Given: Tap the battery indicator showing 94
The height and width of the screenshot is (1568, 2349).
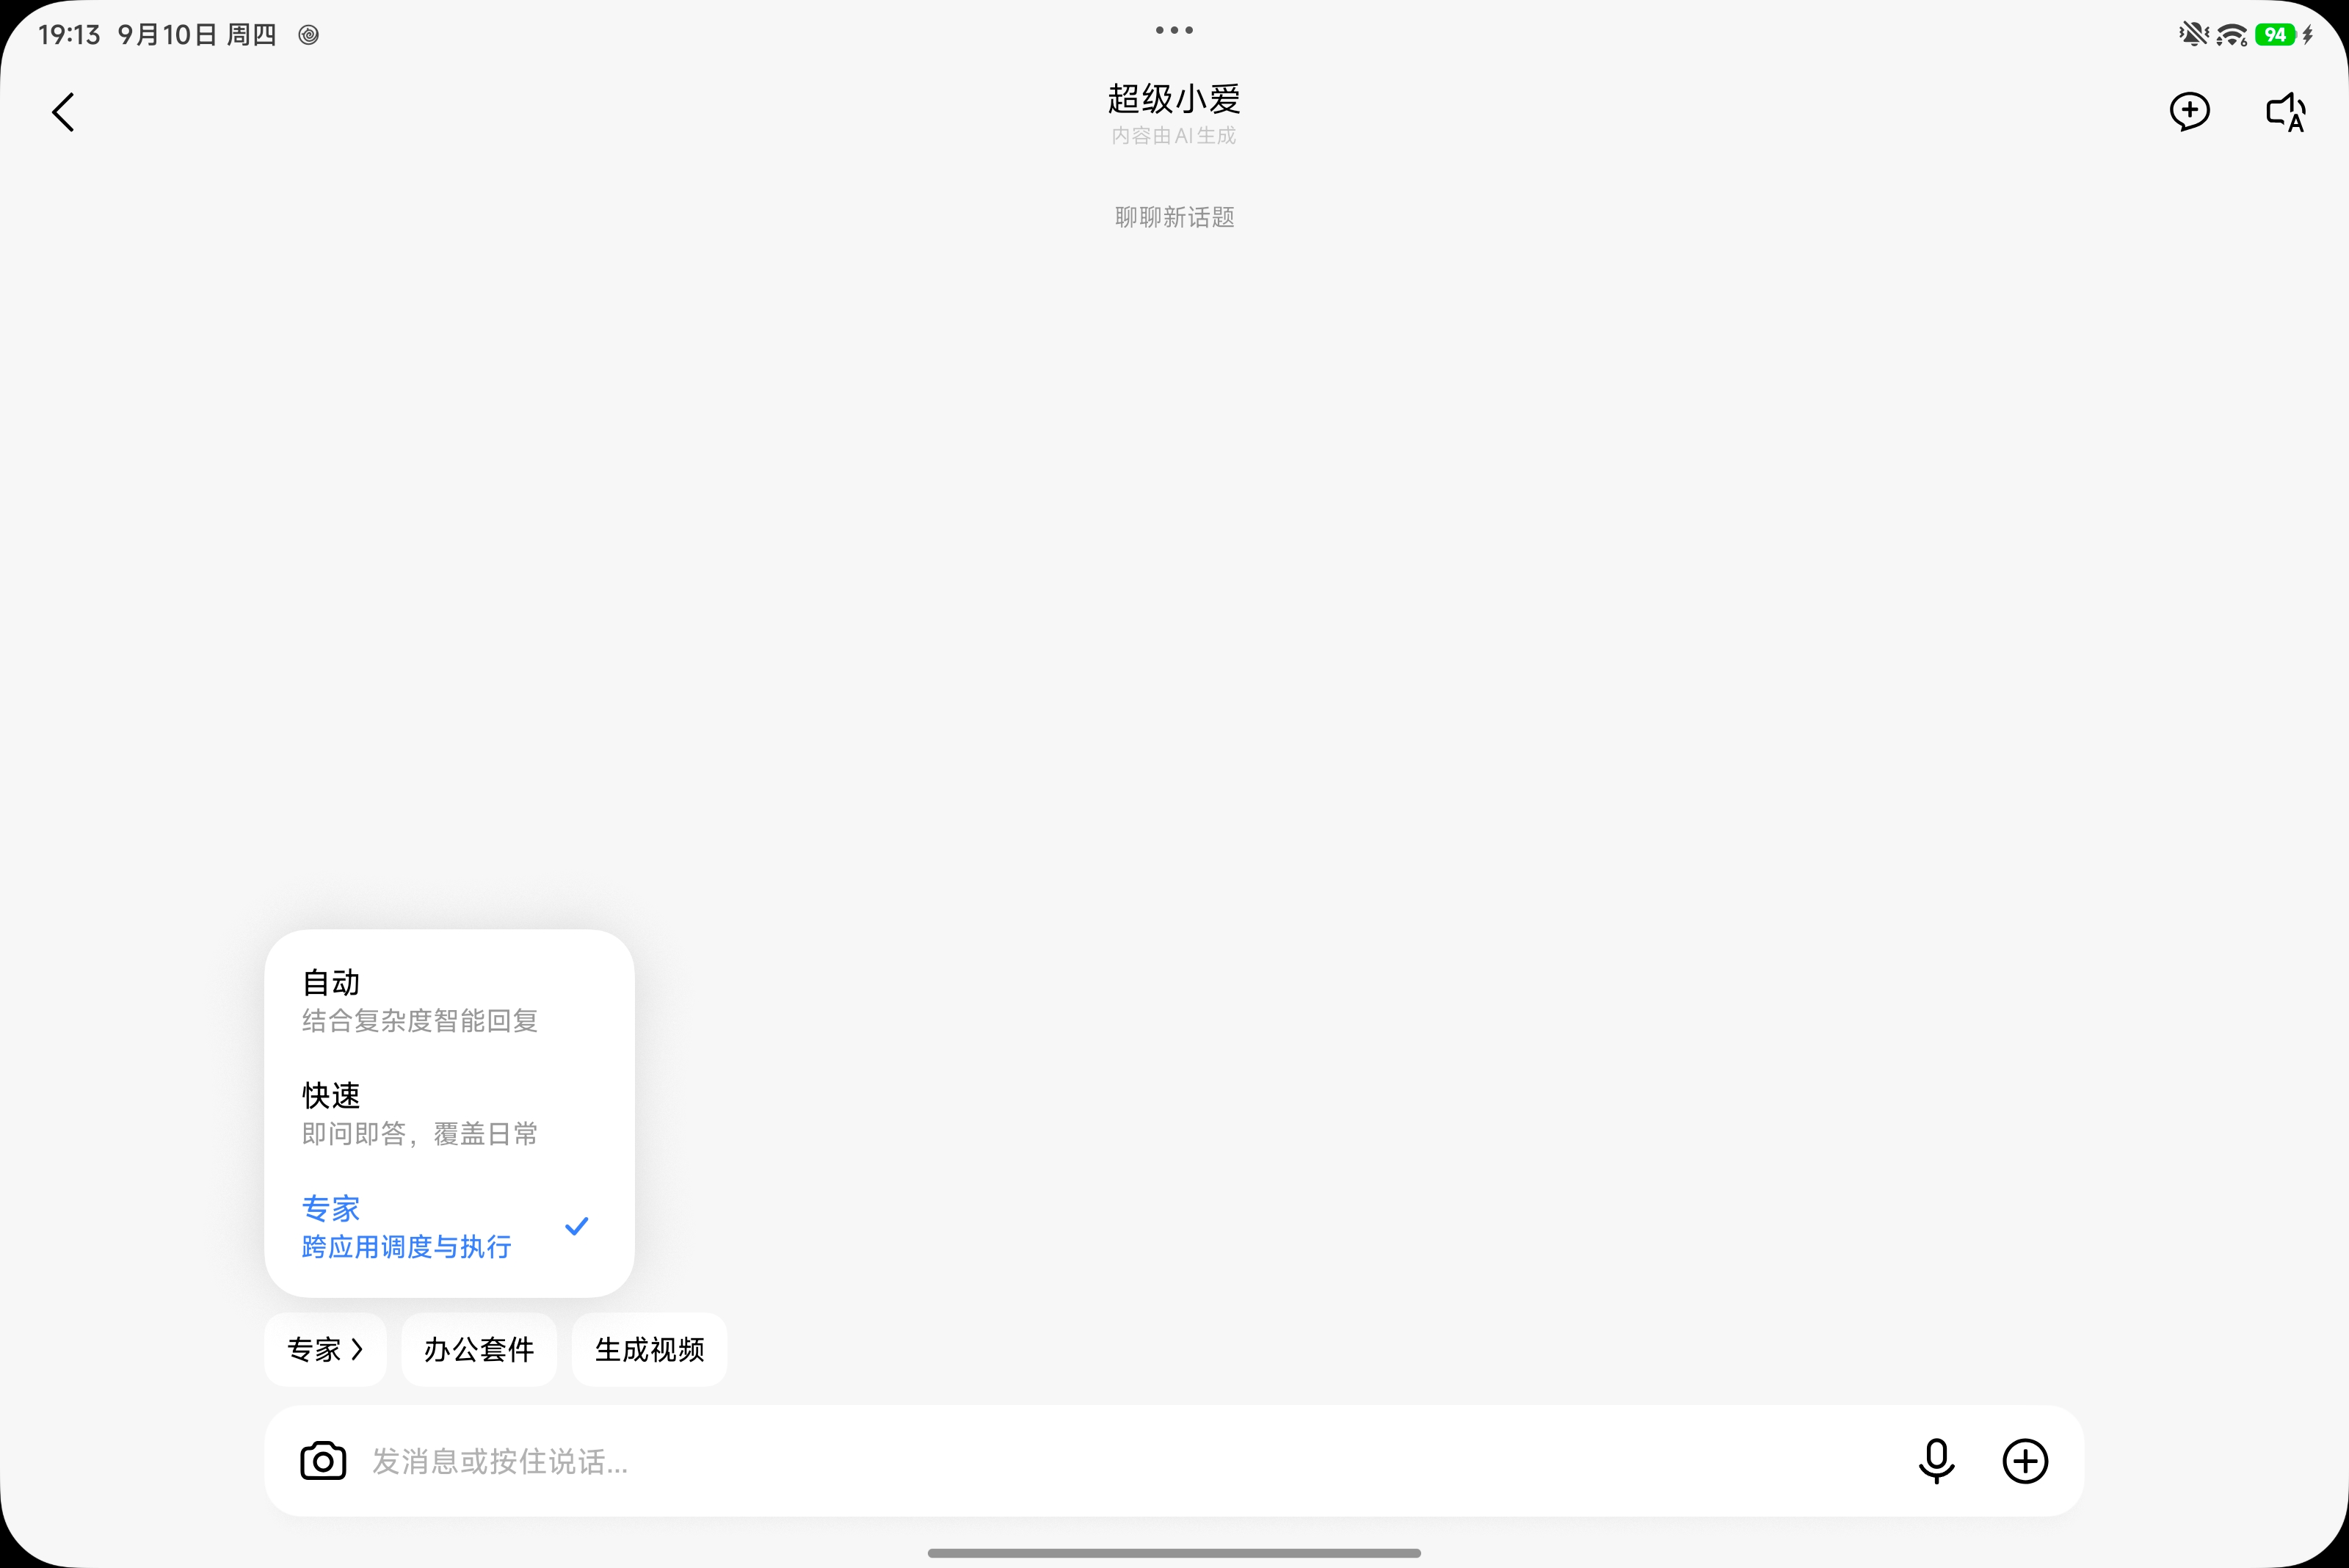Looking at the screenshot, I should point(2275,35).
